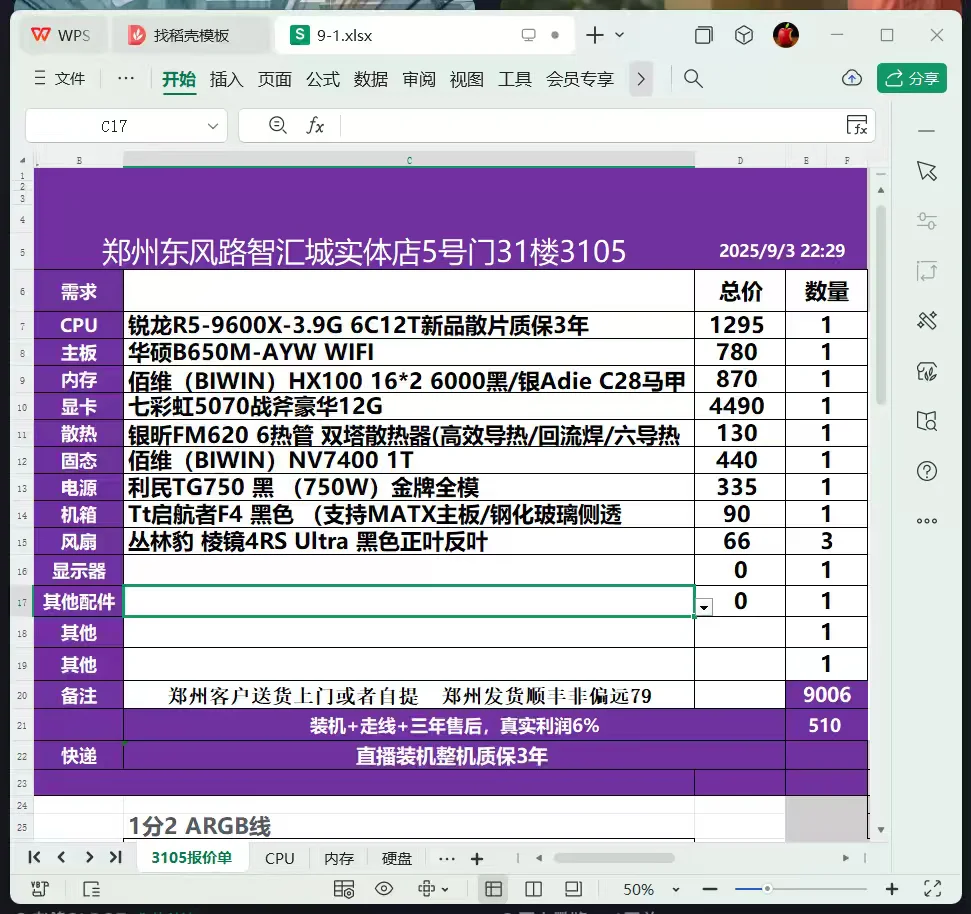Image resolution: width=971 pixels, height=914 pixels.
Task: Select the 会员专享 ribbon tab
Action: point(580,79)
